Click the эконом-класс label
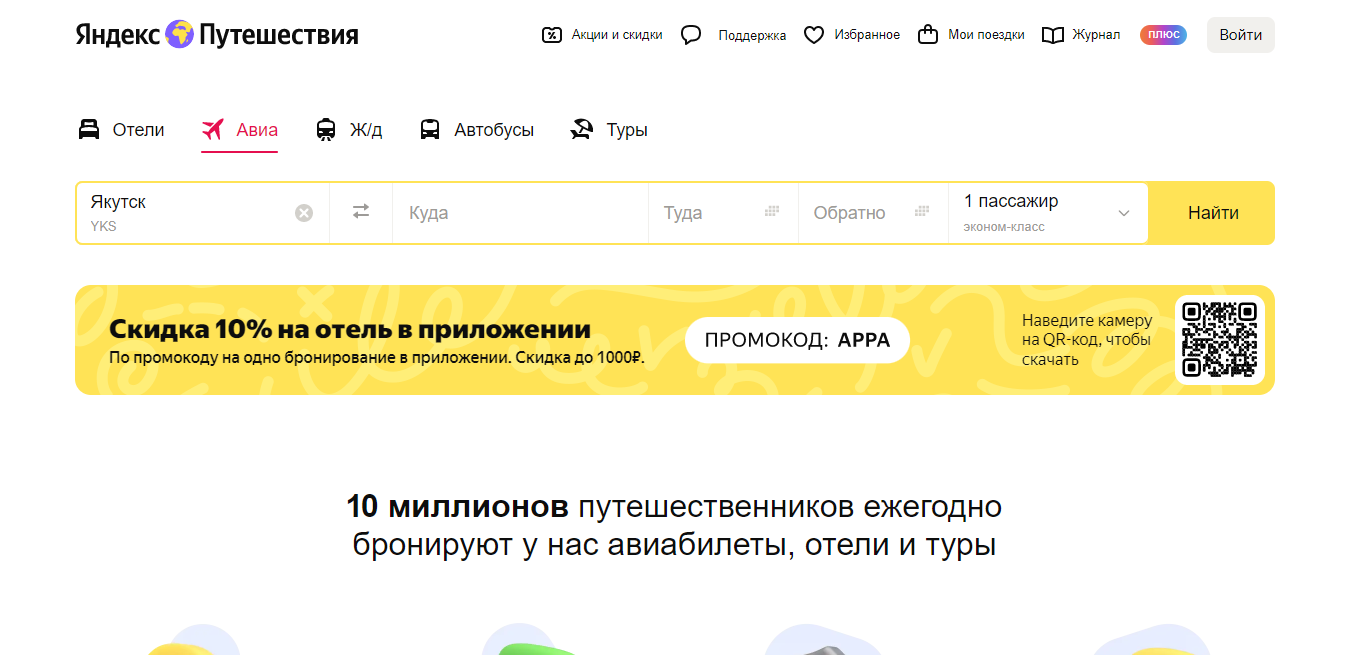The height and width of the screenshot is (655, 1349). (1004, 227)
